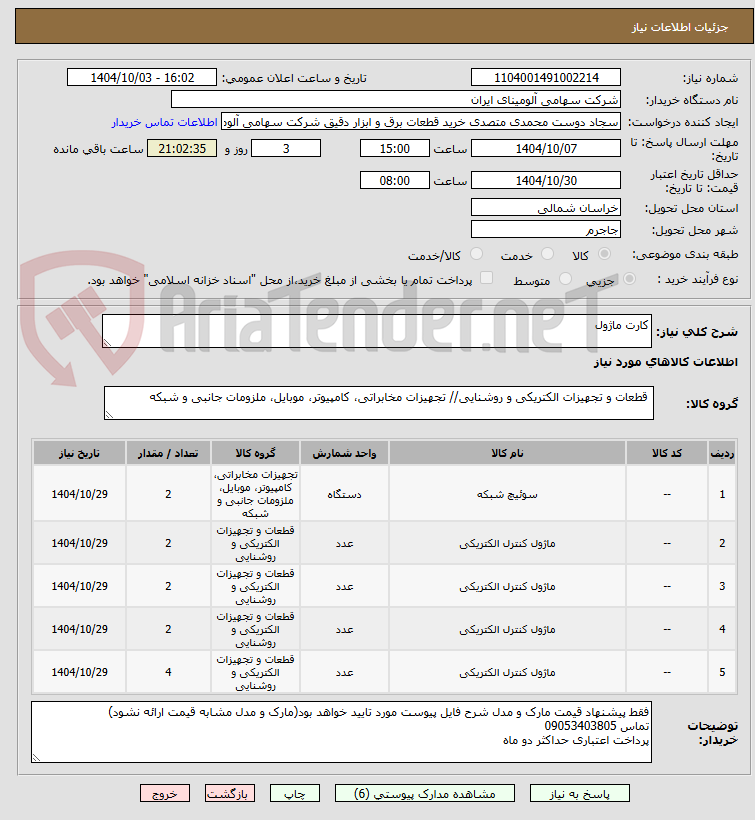Click the 'چاپ' print button

(x=295, y=793)
